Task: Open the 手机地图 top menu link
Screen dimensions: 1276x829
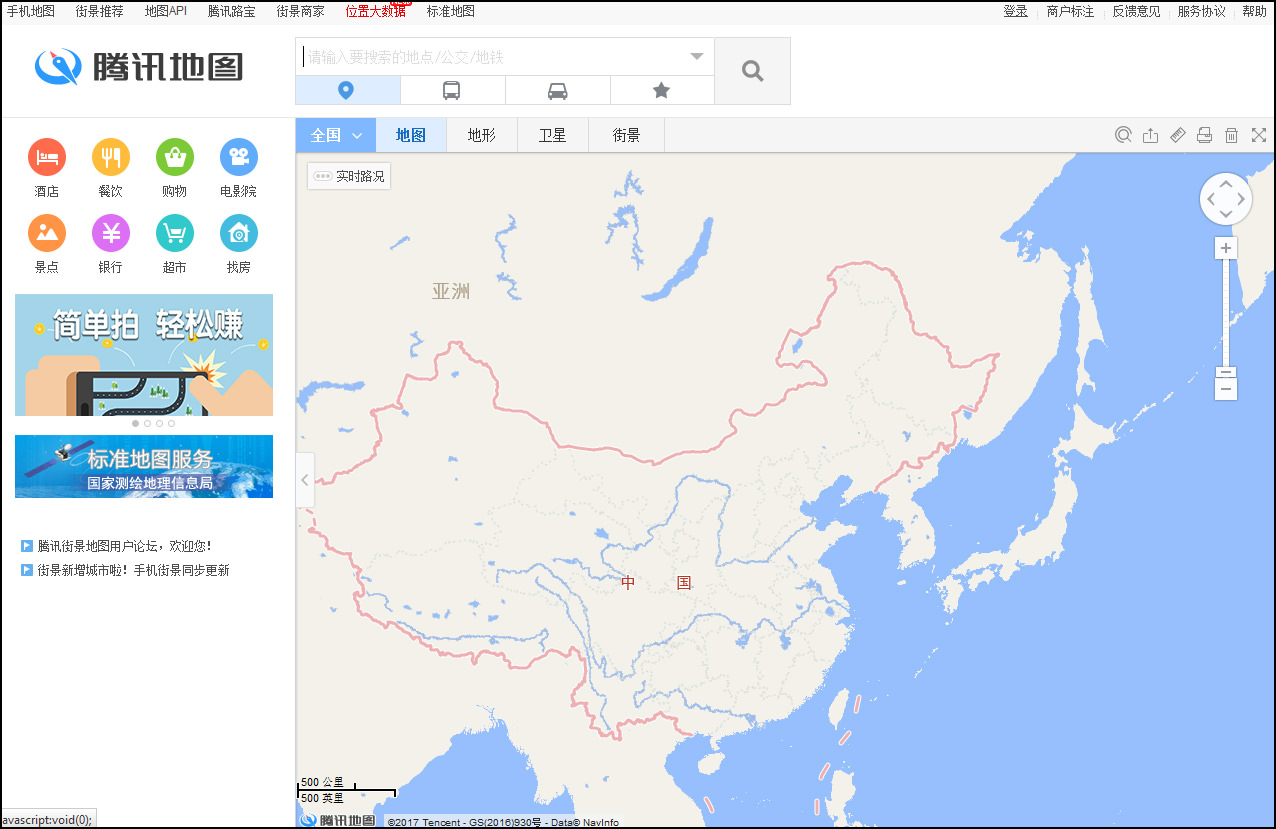Action: point(31,11)
